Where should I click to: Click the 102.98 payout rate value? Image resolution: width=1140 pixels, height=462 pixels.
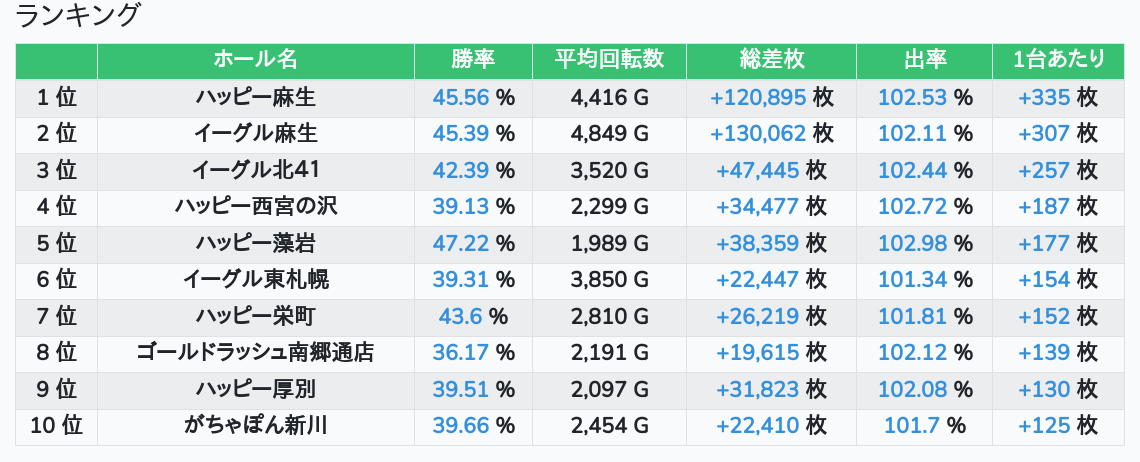coord(912,243)
